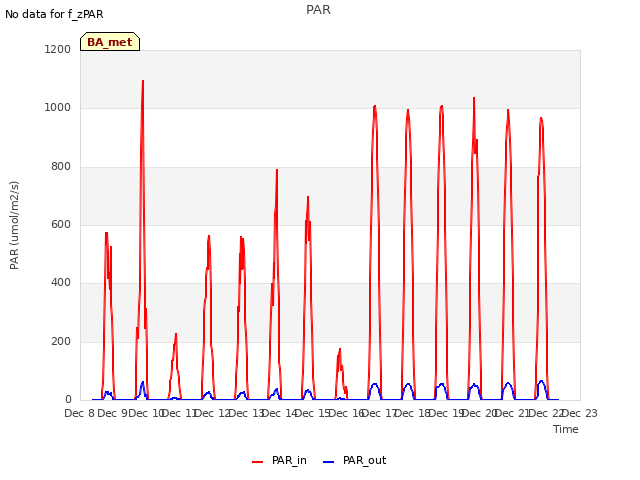The image size is (640, 480).
Task: Click the Dec 8 x-axis tick label
Action: [x=80, y=413]
